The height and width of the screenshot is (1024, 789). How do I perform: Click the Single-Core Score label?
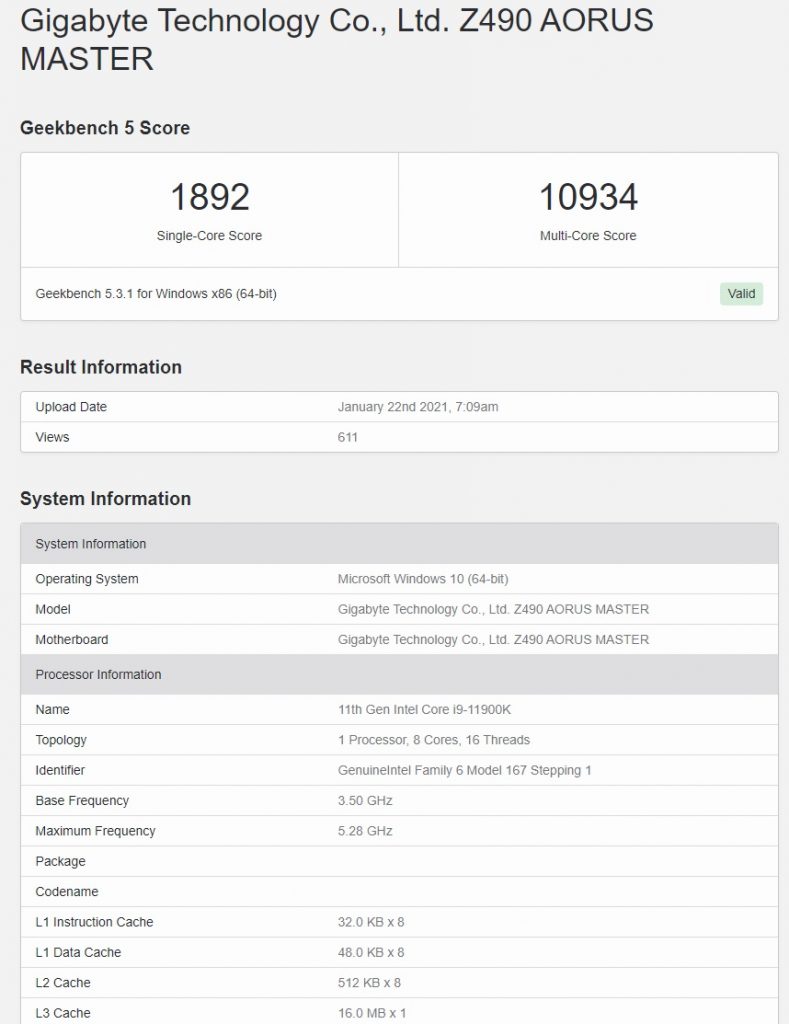tap(209, 236)
